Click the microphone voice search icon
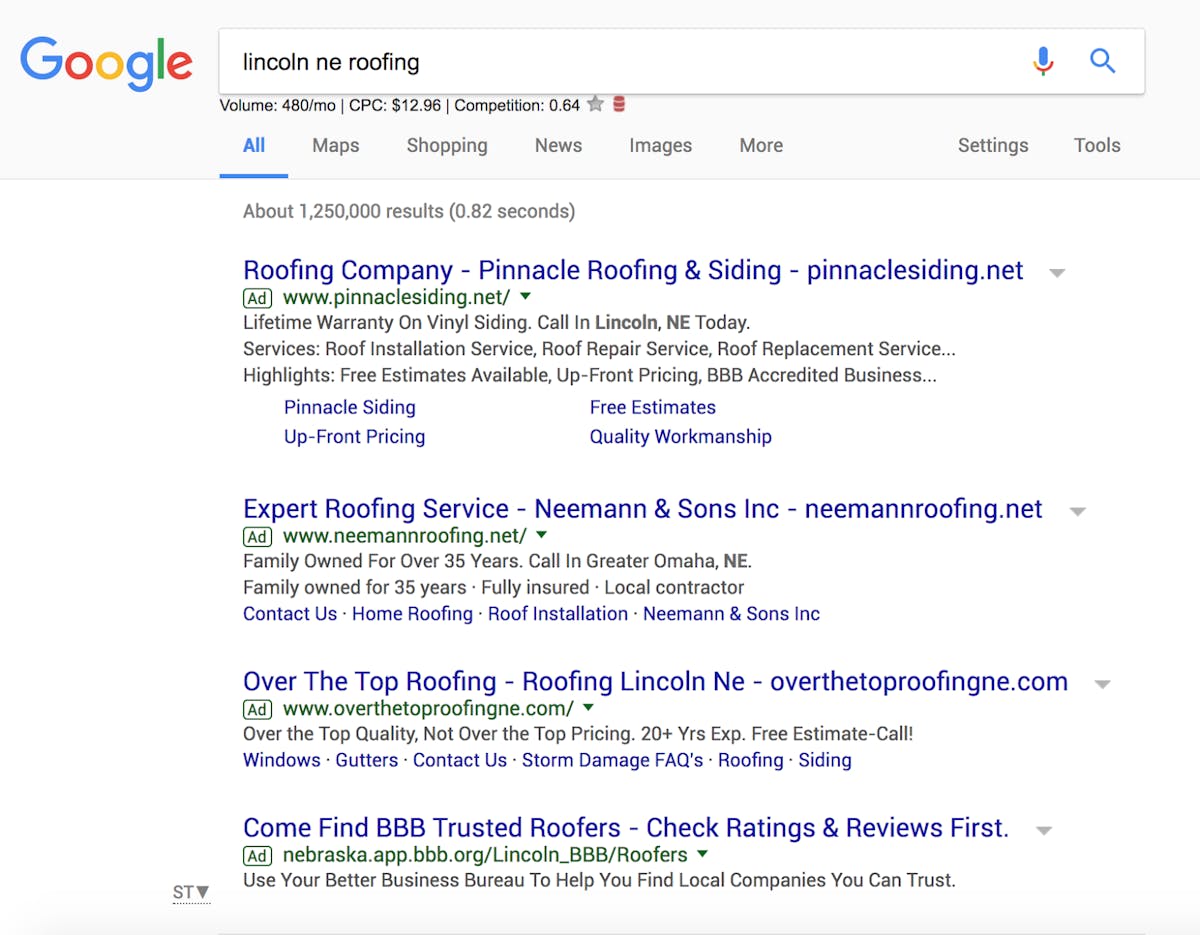The image size is (1200, 935). point(1043,62)
